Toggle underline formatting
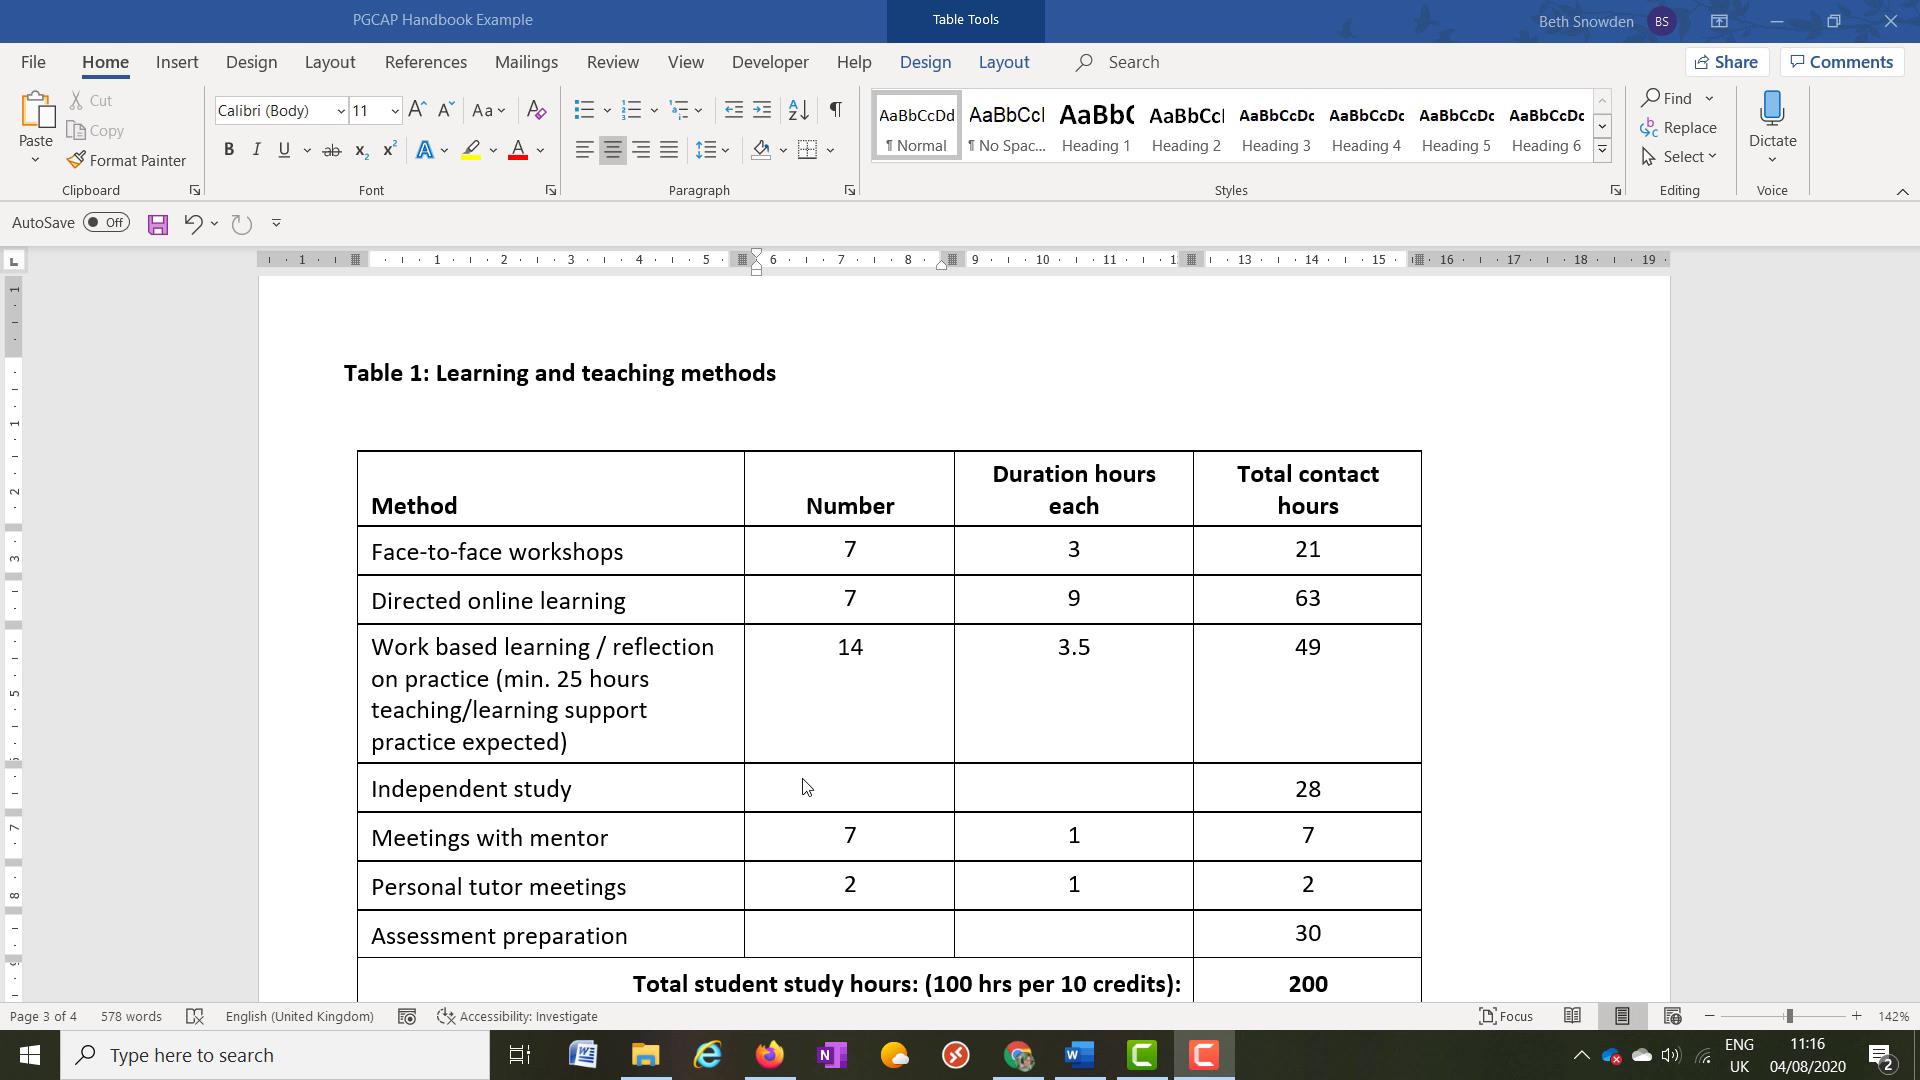Screen dimensions: 1920x1080 [x=284, y=150]
